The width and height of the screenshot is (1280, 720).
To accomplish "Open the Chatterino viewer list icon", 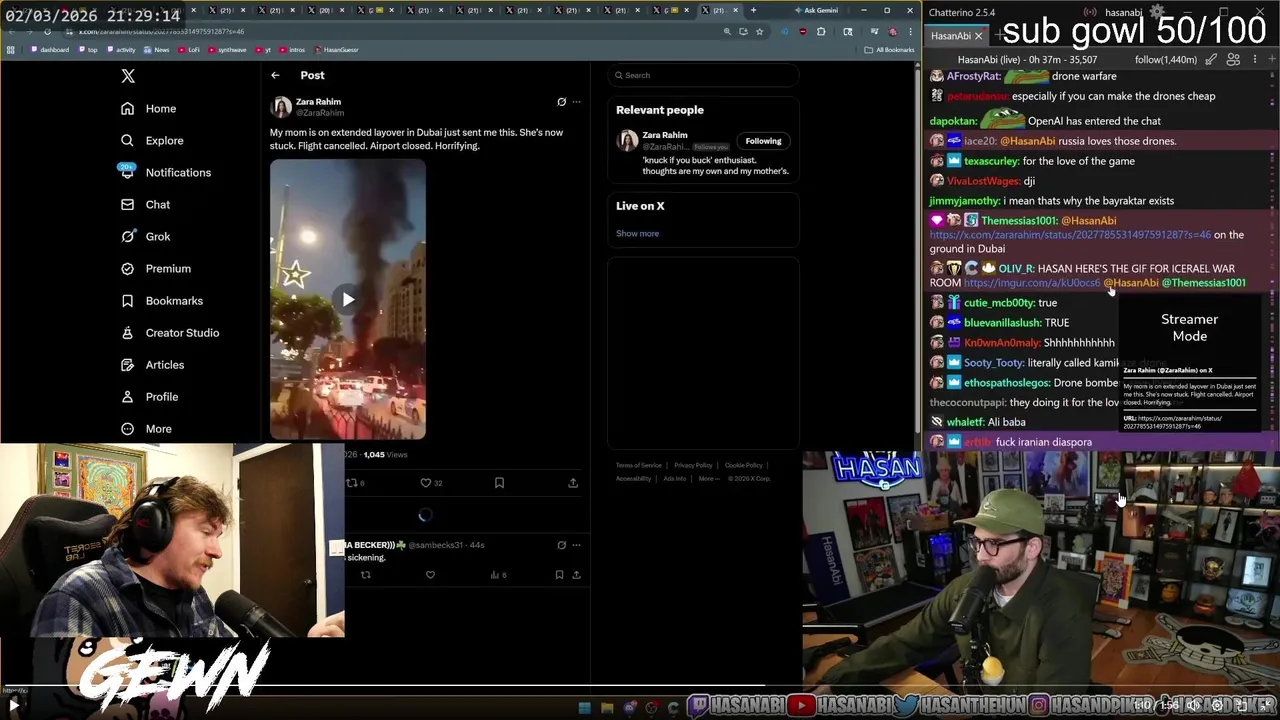I will coord(1233,60).
